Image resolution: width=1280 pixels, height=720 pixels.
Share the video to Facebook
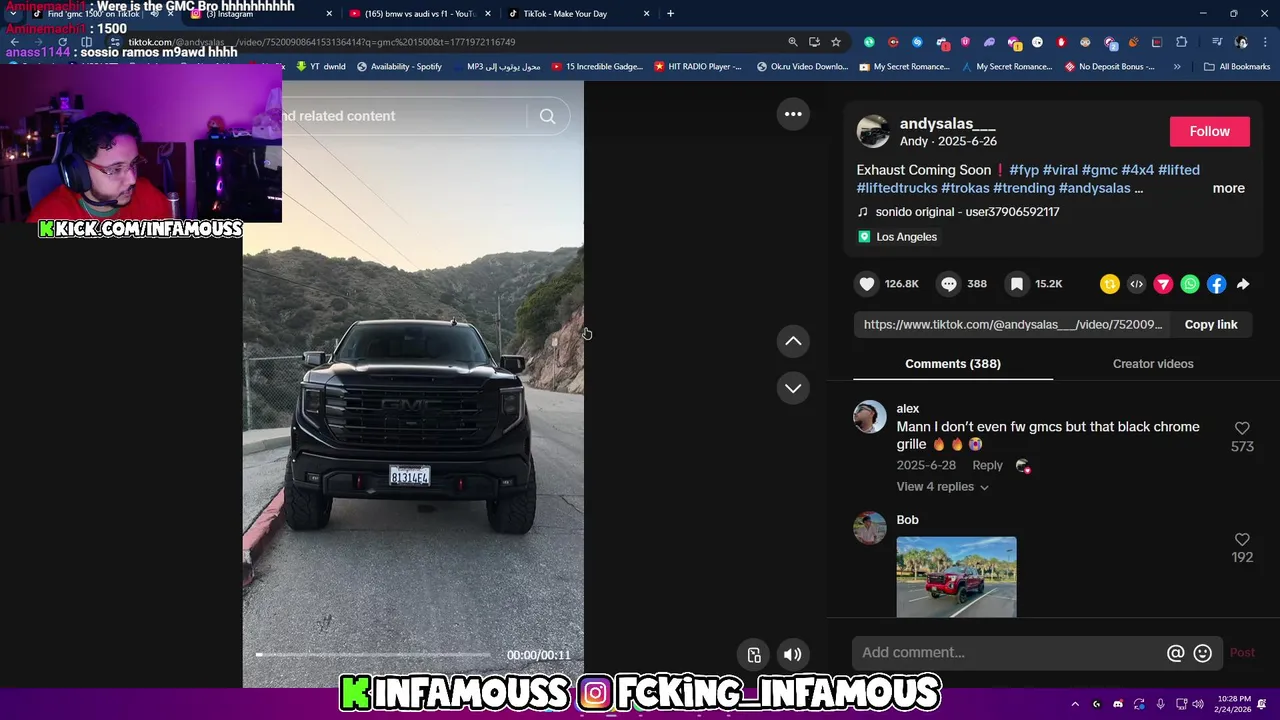(1216, 285)
